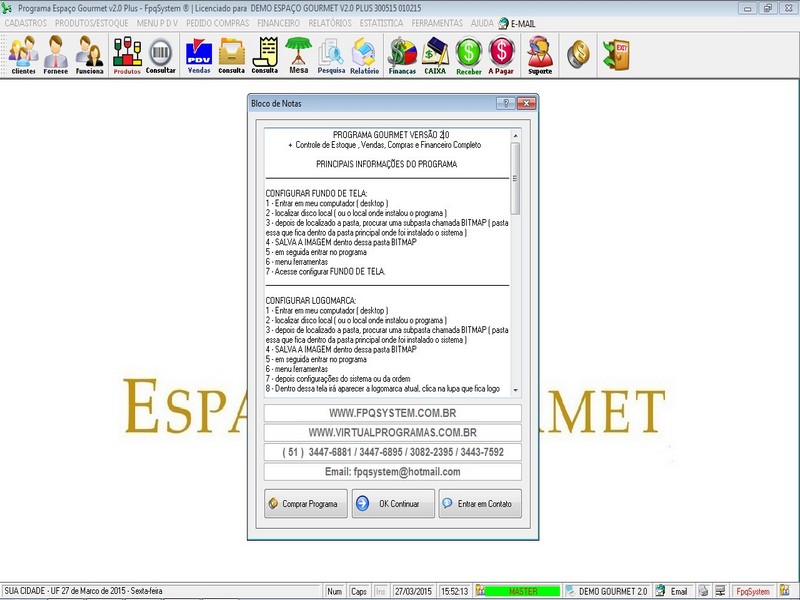The width and height of the screenshot is (800, 600).
Task: Open the RELATÓRIOS menu
Action: [x=330, y=23]
